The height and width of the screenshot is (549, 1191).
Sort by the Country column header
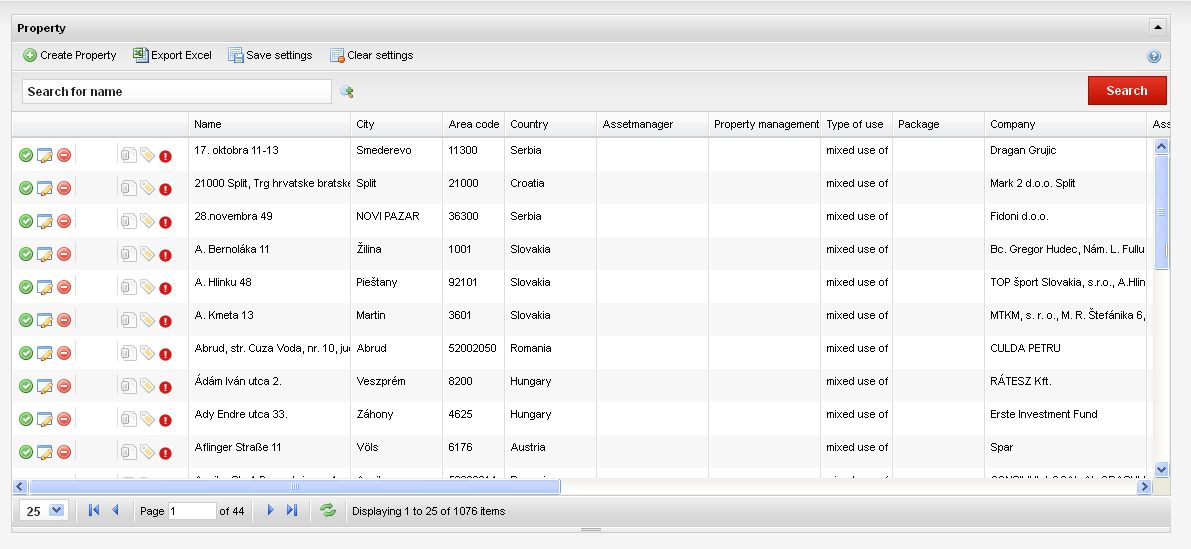550,125
